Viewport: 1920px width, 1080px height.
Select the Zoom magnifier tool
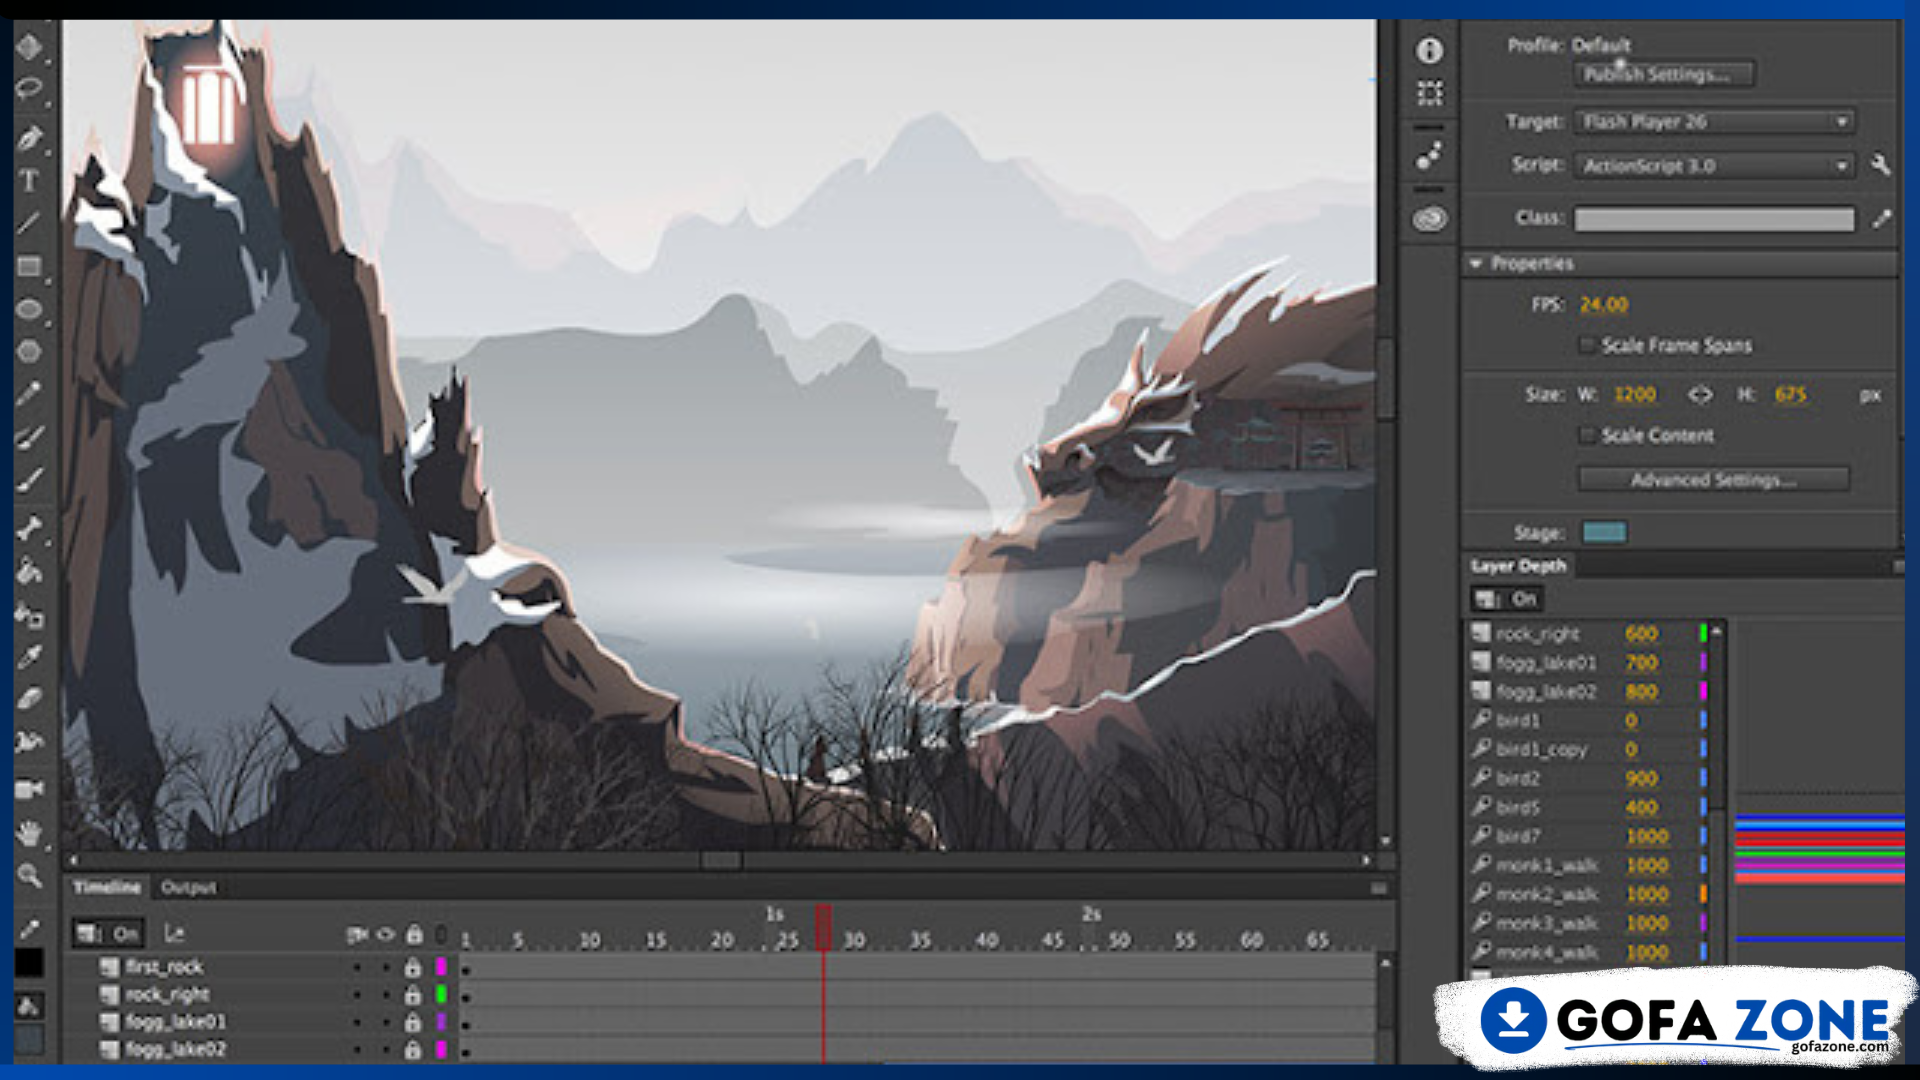pos(29,876)
